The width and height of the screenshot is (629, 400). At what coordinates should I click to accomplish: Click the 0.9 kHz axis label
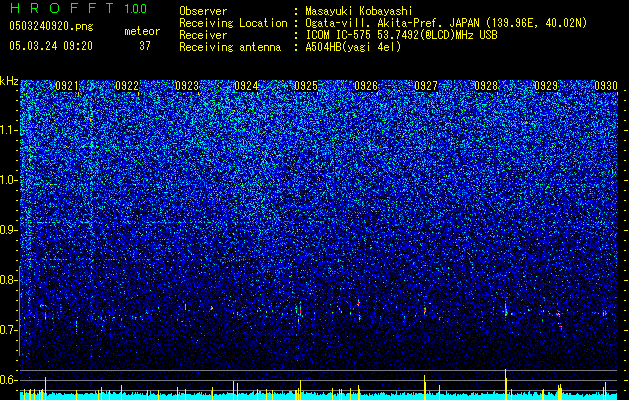pyautogui.click(x=9, y=230)
